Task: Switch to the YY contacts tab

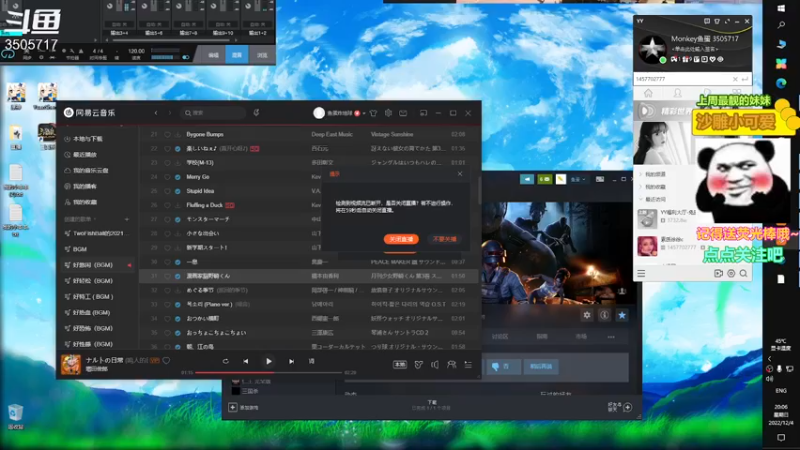Action: click(678, 93)
